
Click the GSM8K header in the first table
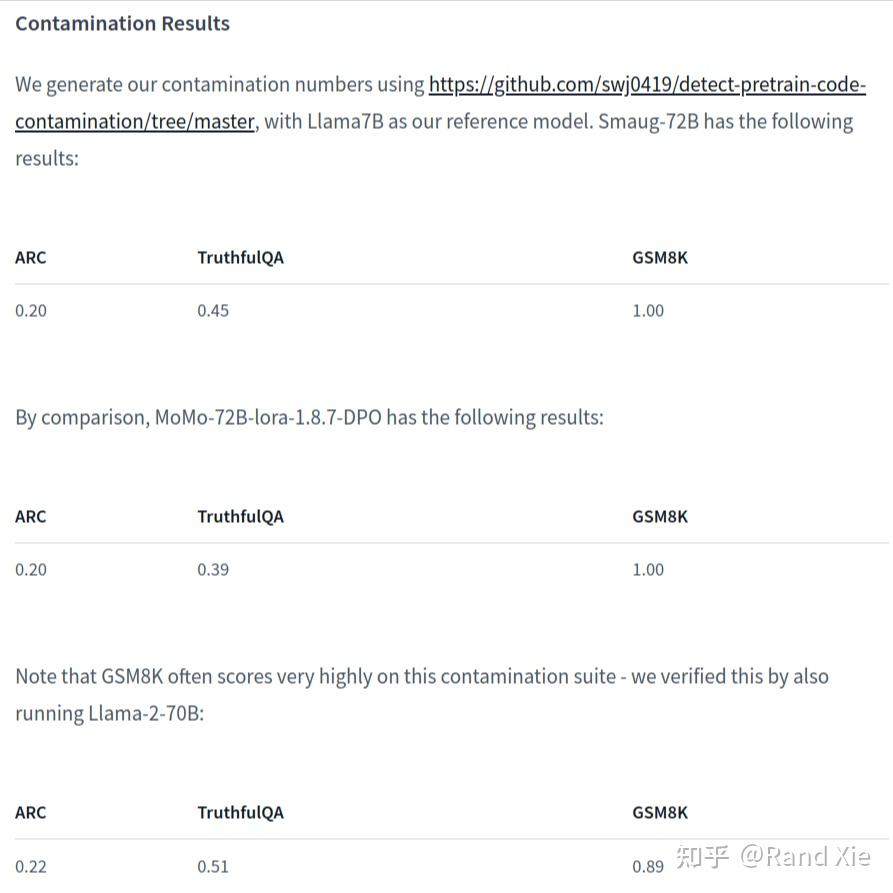[660, 257]
